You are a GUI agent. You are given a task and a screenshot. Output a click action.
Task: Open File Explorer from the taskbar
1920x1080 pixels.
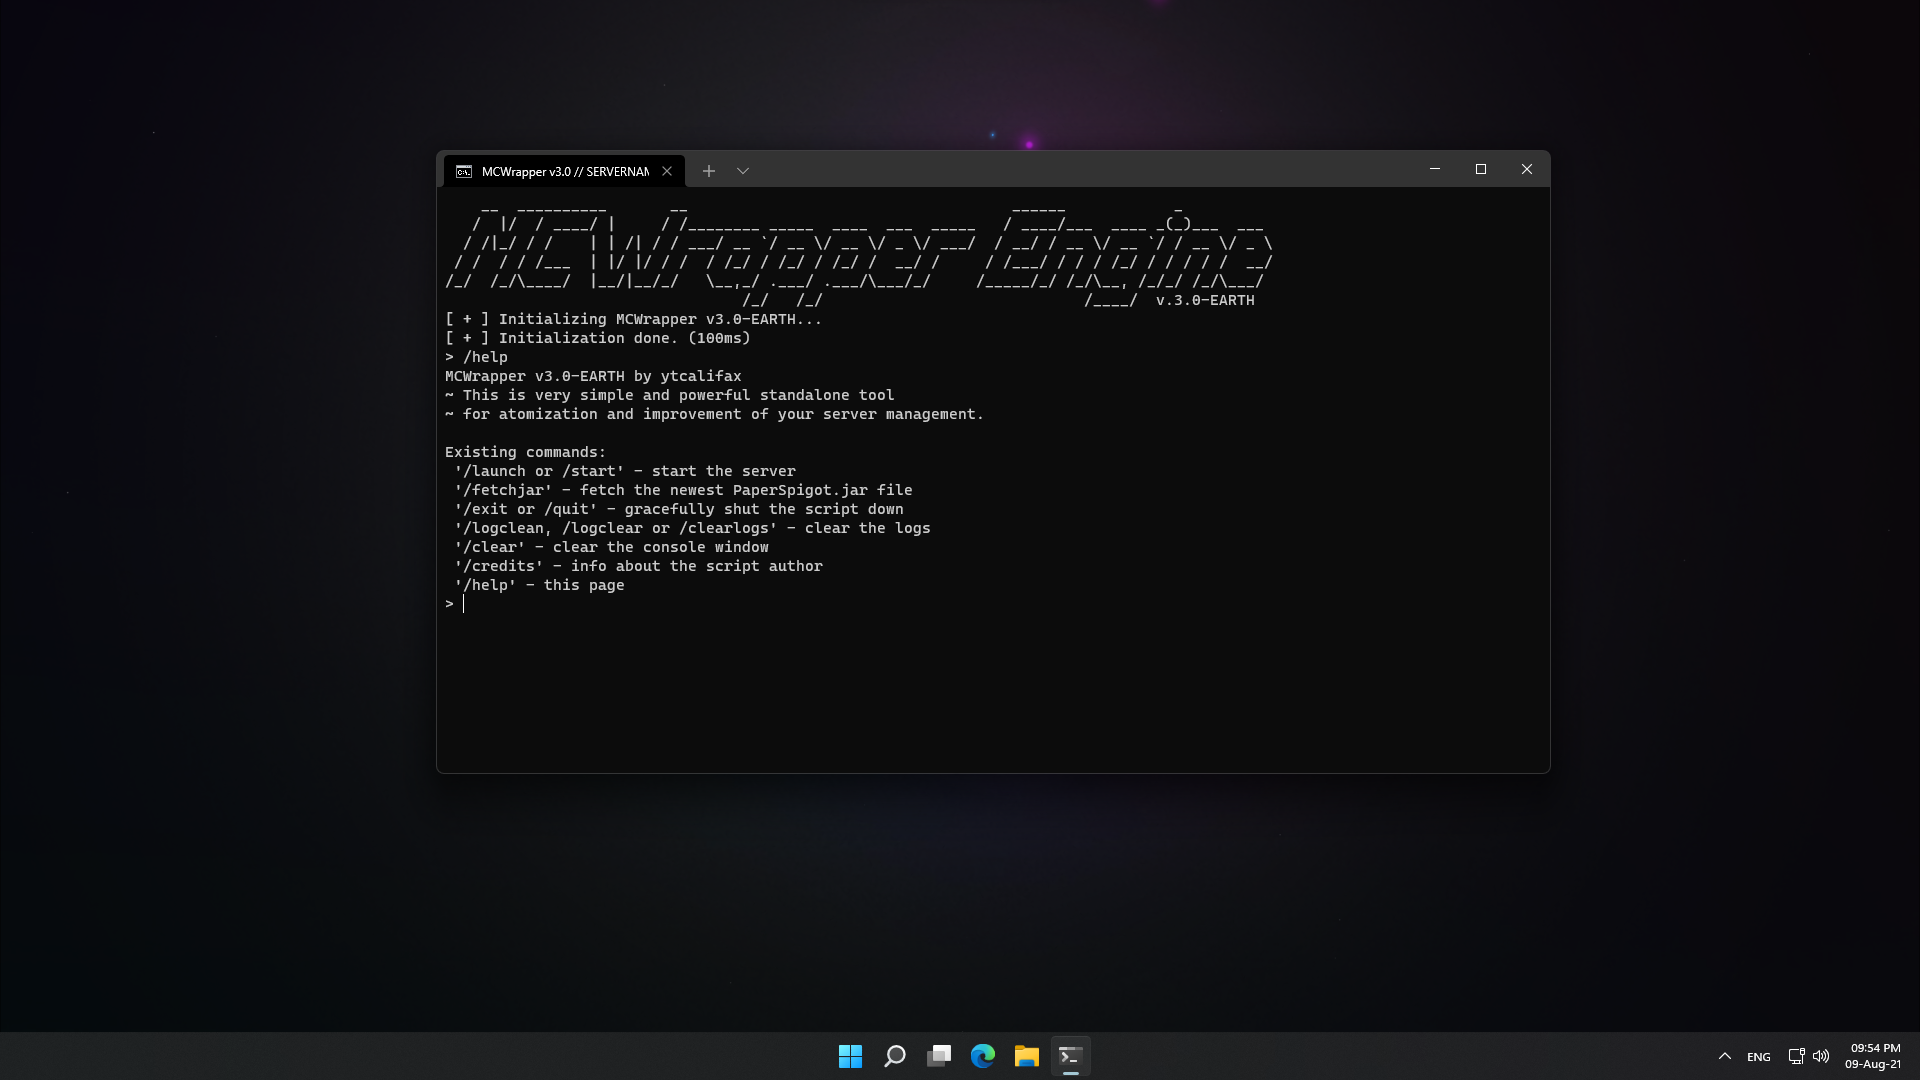[x=1026, y=1055]
